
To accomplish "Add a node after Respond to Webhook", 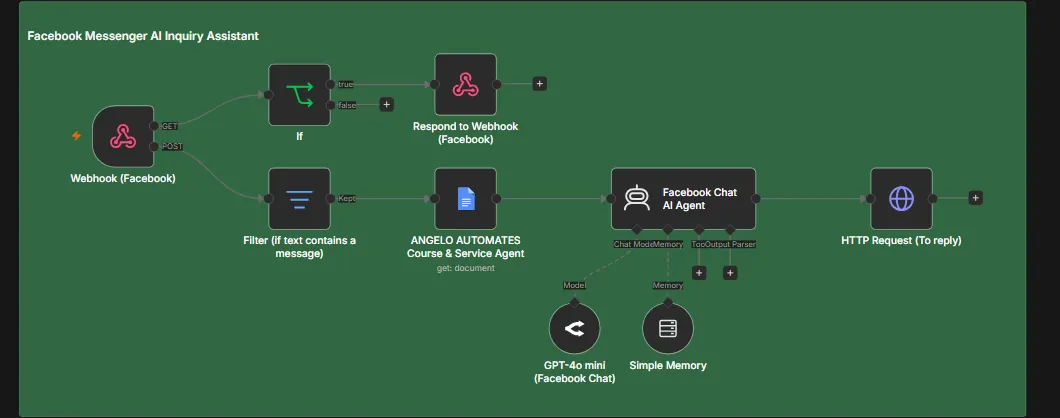I will 539,84.
